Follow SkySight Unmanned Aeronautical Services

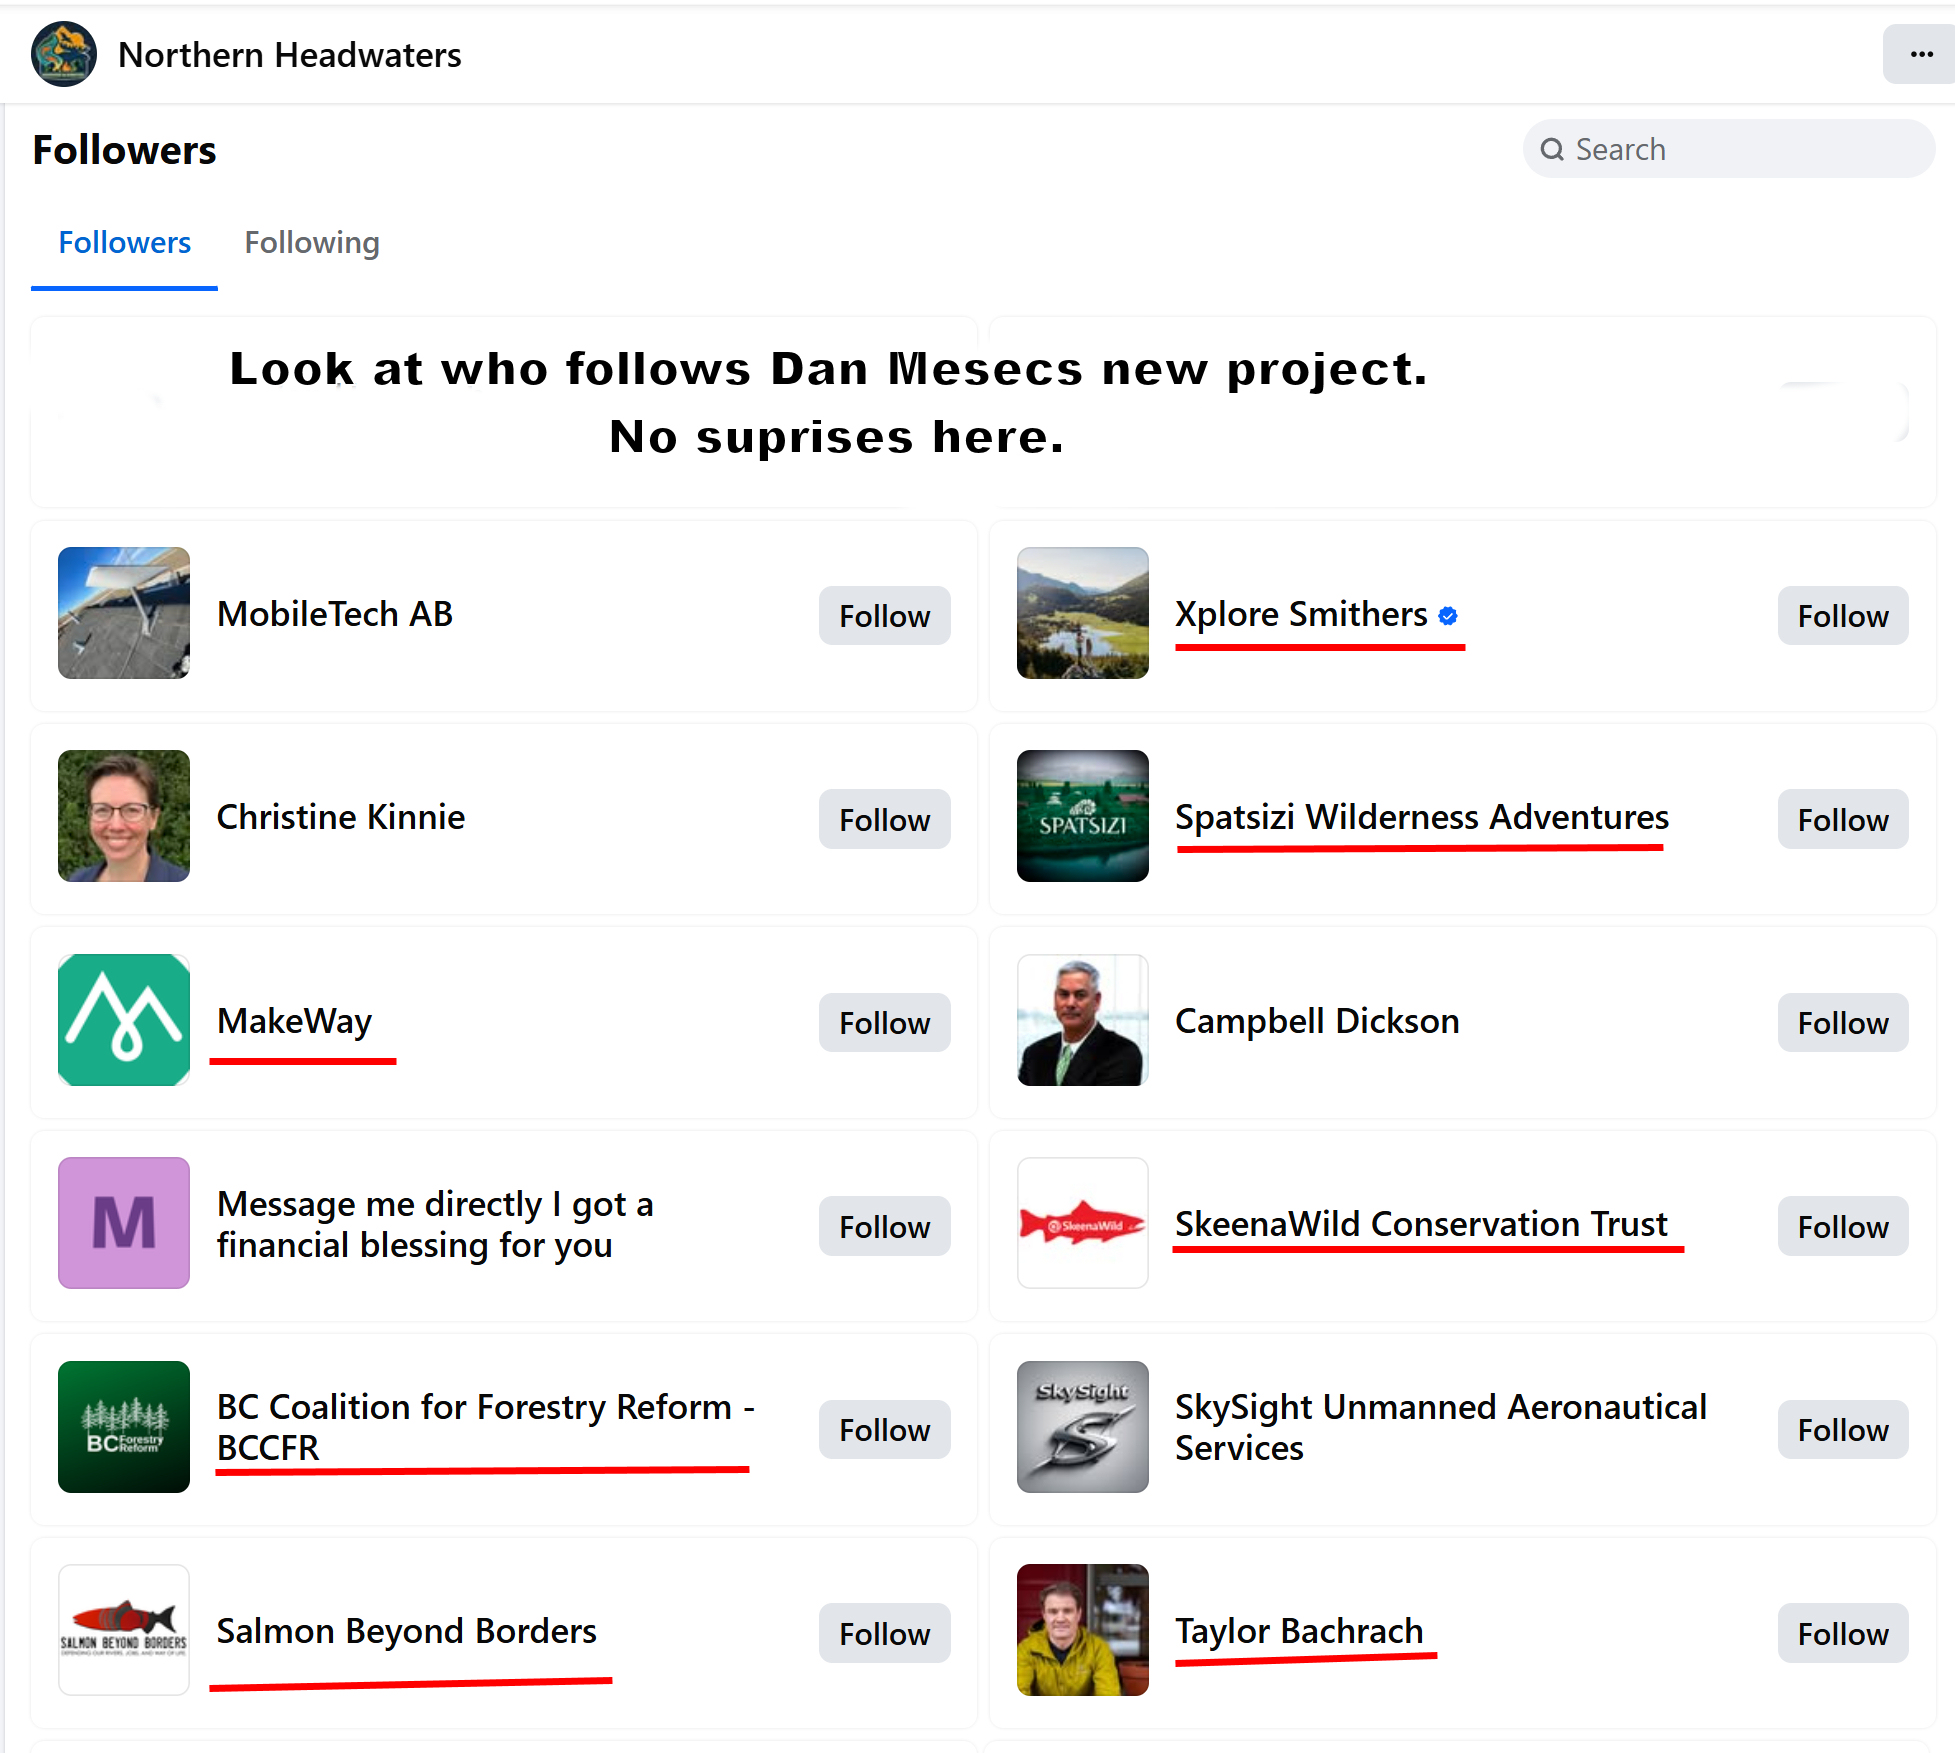[x=1843, y=1430]
